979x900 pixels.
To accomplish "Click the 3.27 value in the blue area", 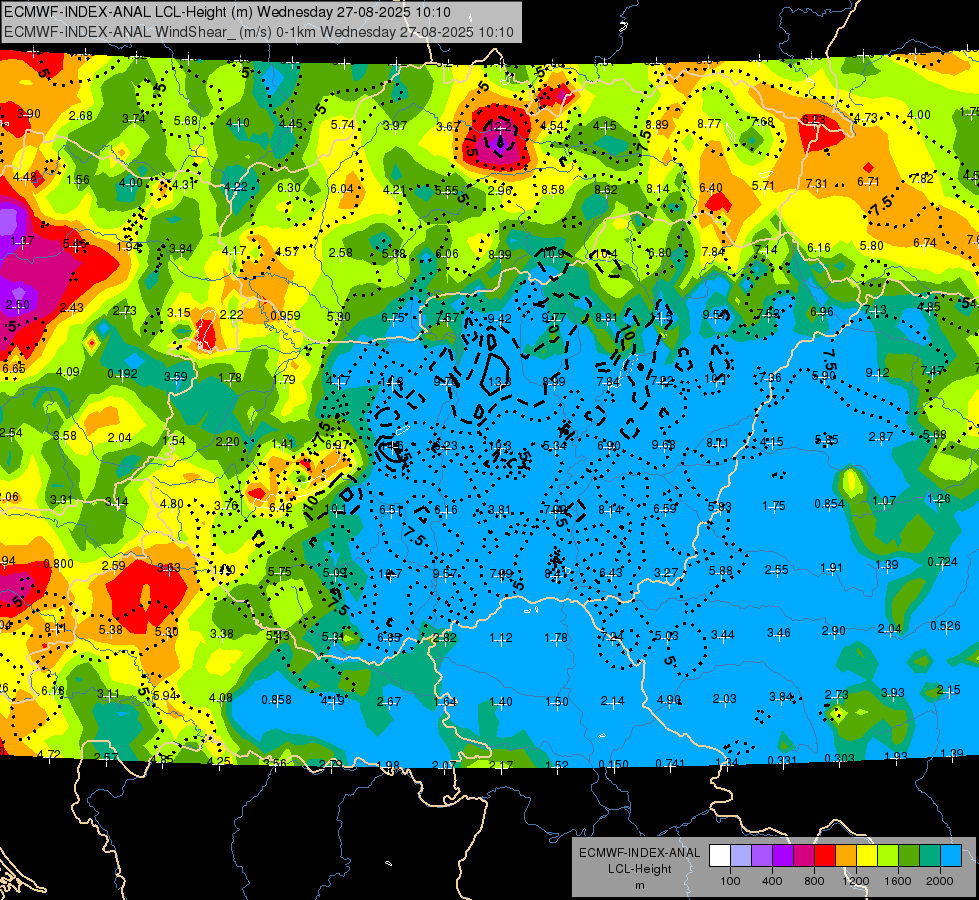I will (x=666, y=572).
